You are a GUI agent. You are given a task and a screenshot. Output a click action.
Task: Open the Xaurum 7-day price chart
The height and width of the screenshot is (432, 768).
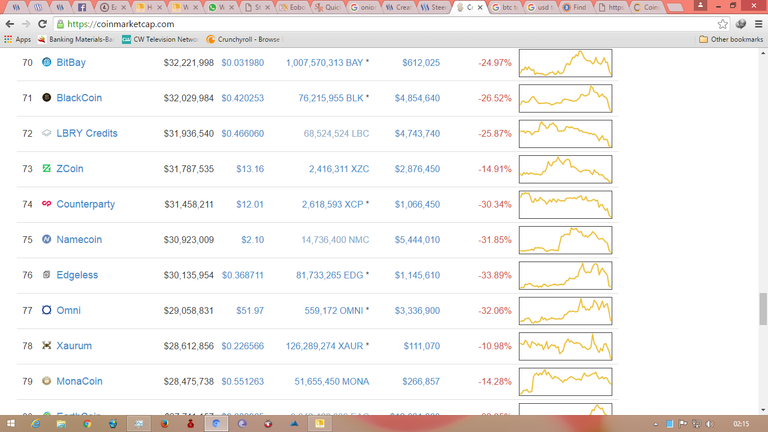(566, 346)
